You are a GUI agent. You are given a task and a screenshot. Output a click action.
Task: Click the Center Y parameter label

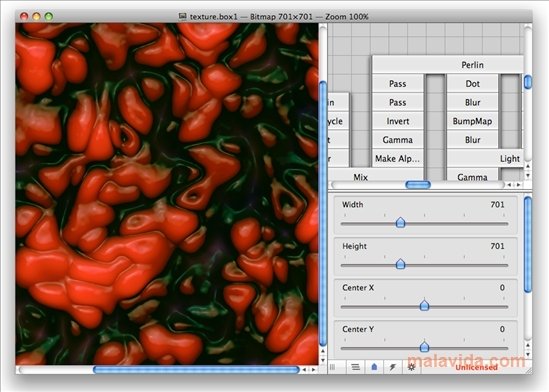pos(358,329)
